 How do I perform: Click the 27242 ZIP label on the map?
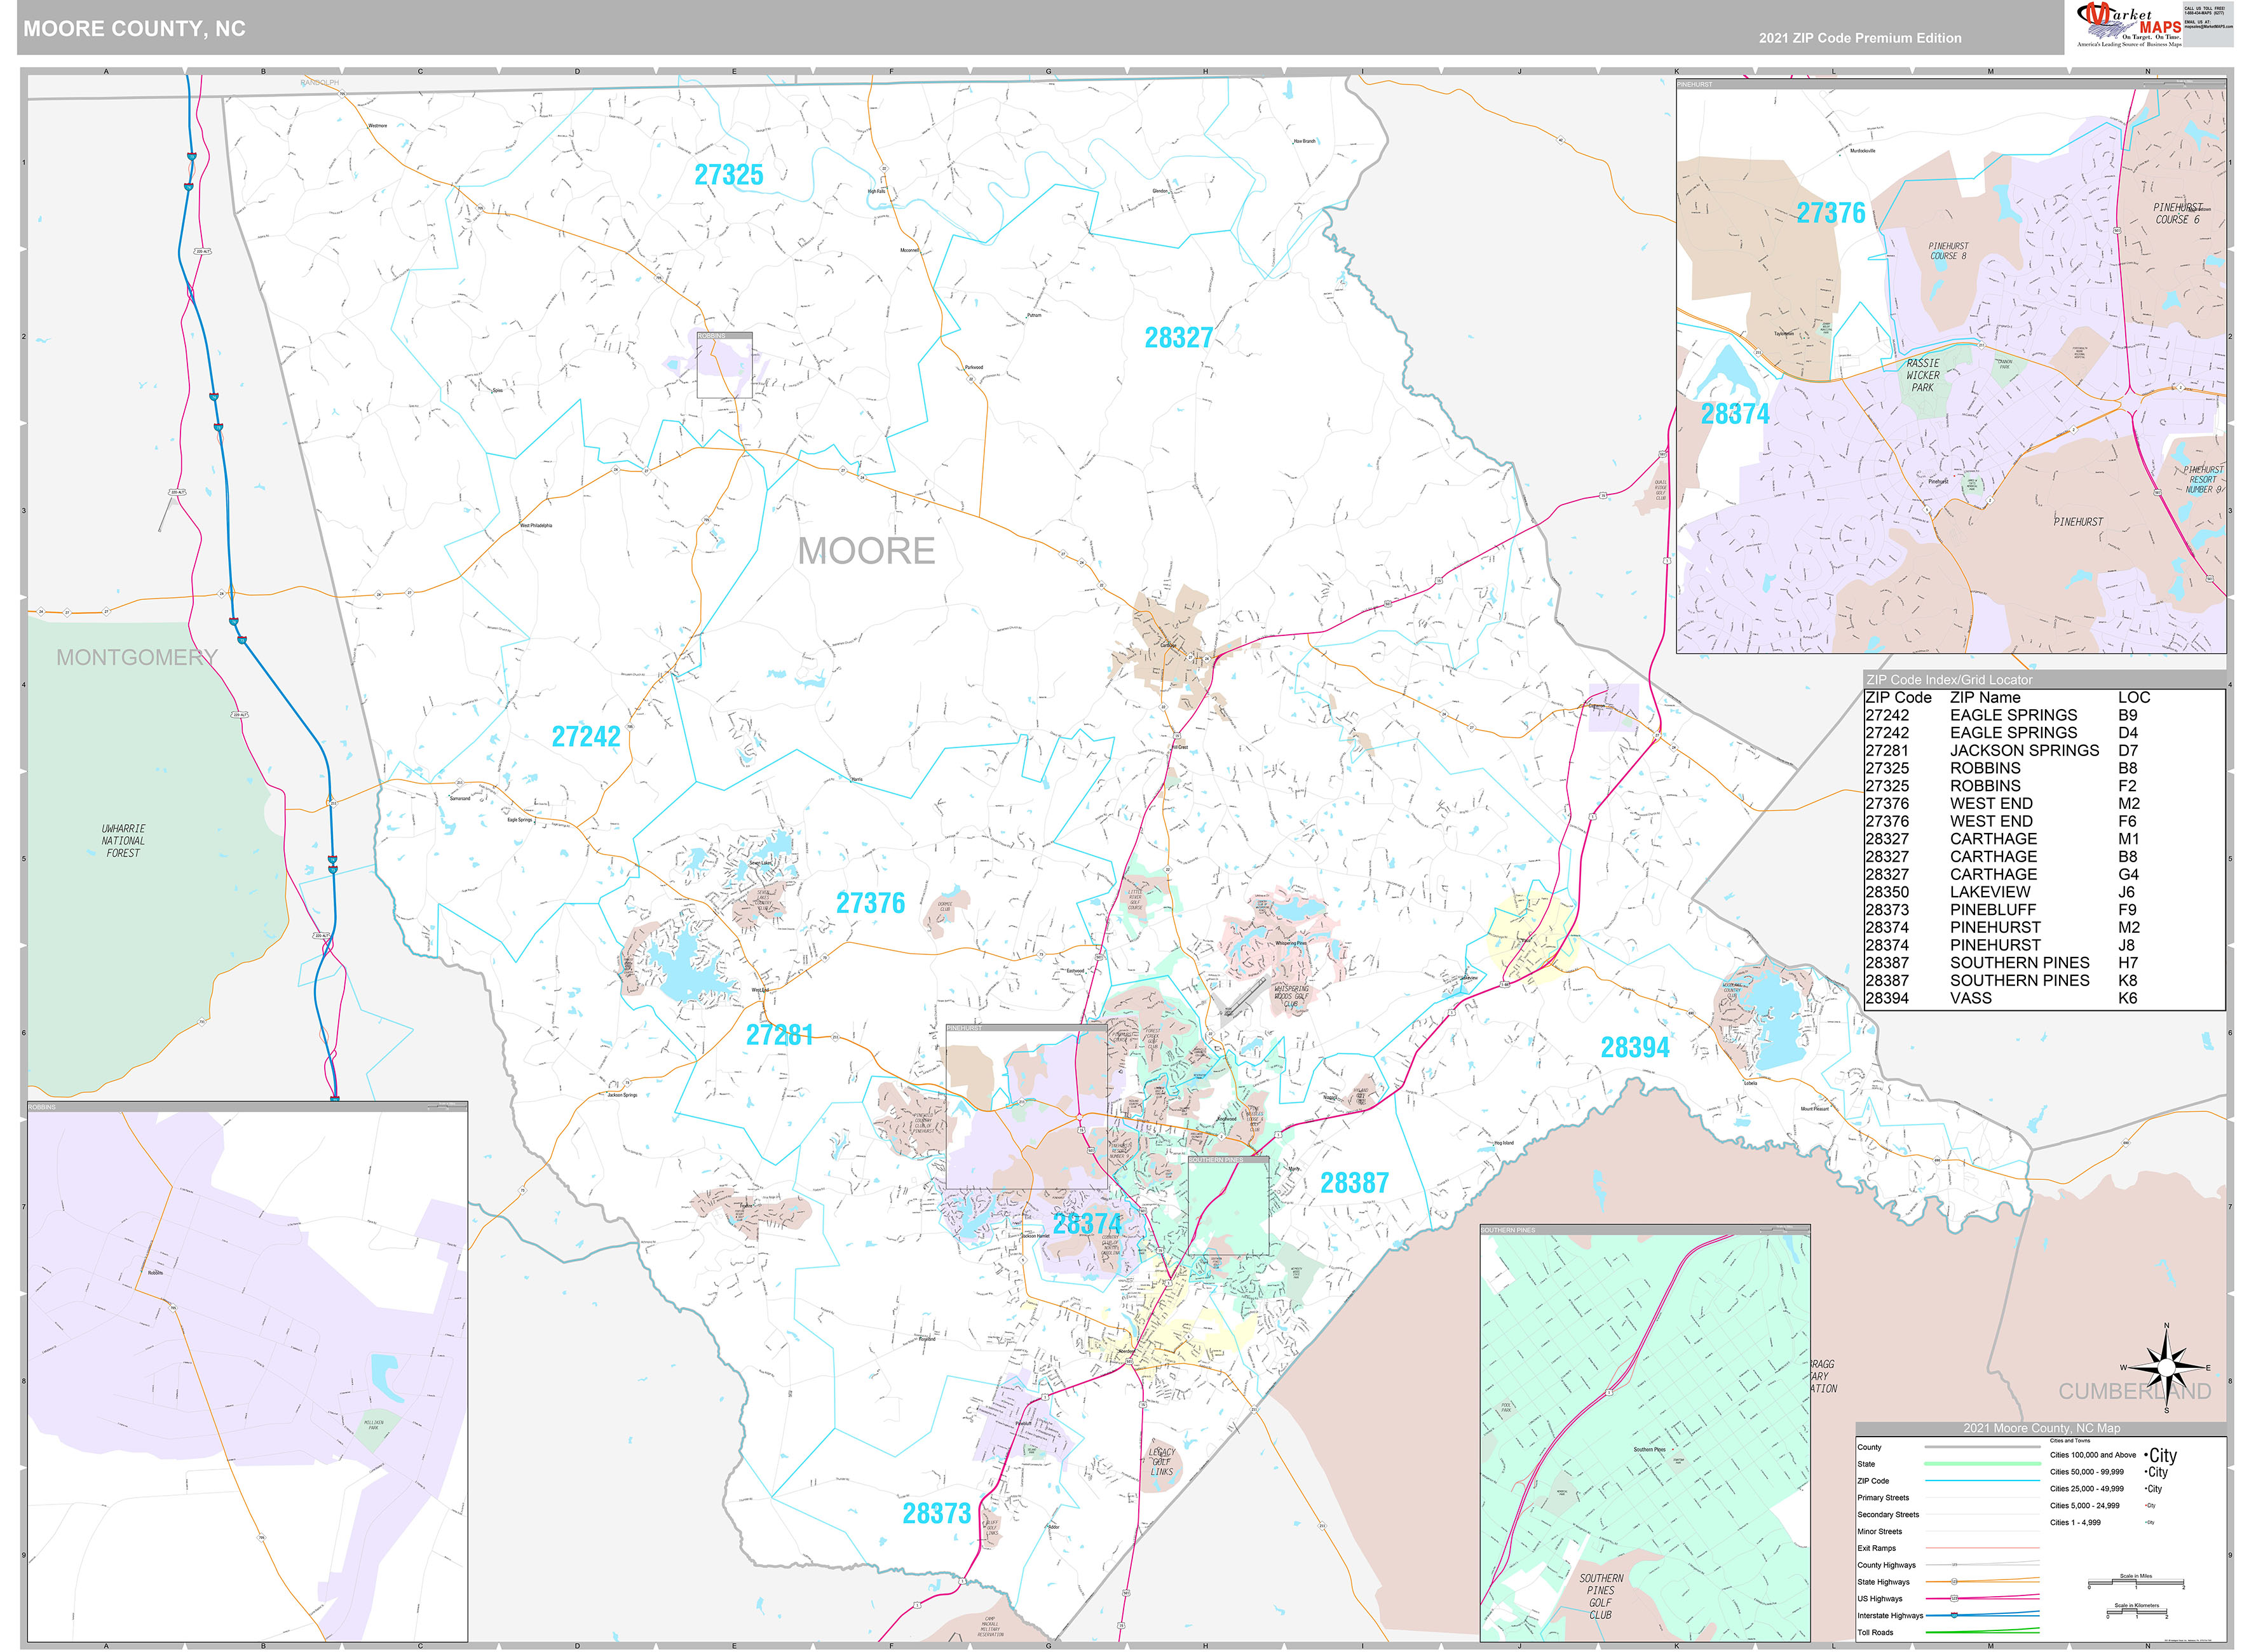(x=586, y=737)
